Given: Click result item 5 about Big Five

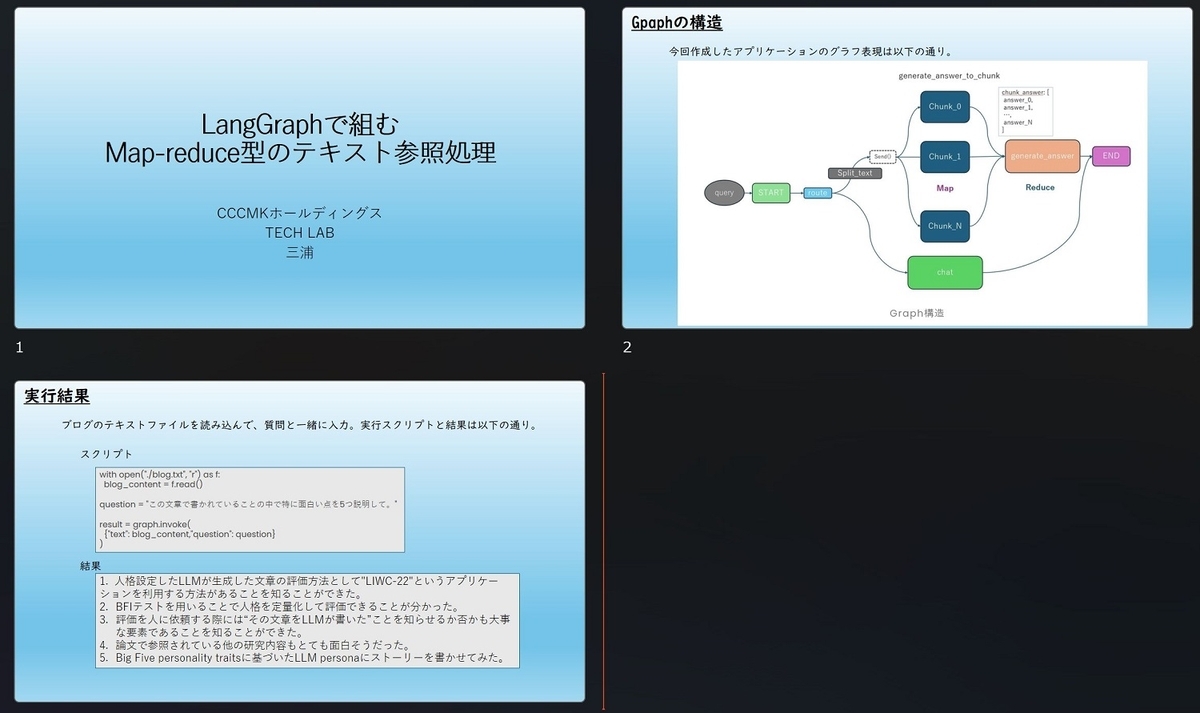Looking at the screenshot, I should [x=301, y=658].
